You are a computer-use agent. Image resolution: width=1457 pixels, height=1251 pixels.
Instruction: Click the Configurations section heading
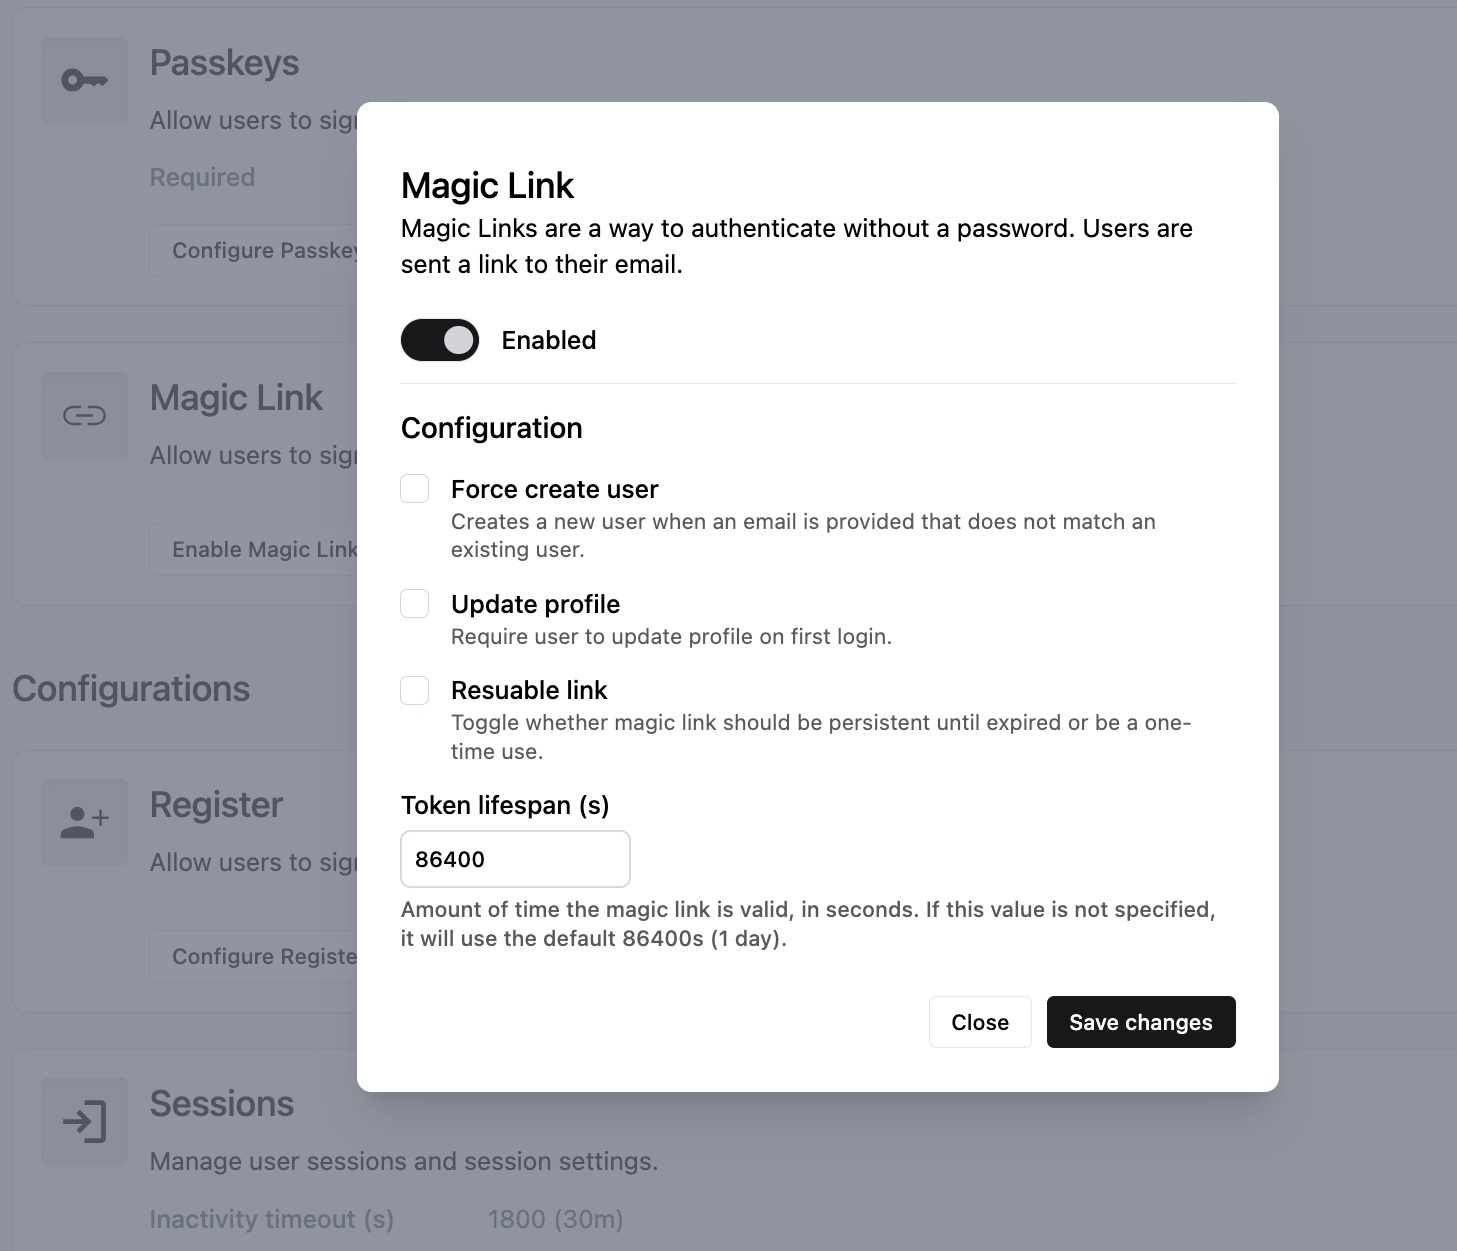tap(131, 688)
